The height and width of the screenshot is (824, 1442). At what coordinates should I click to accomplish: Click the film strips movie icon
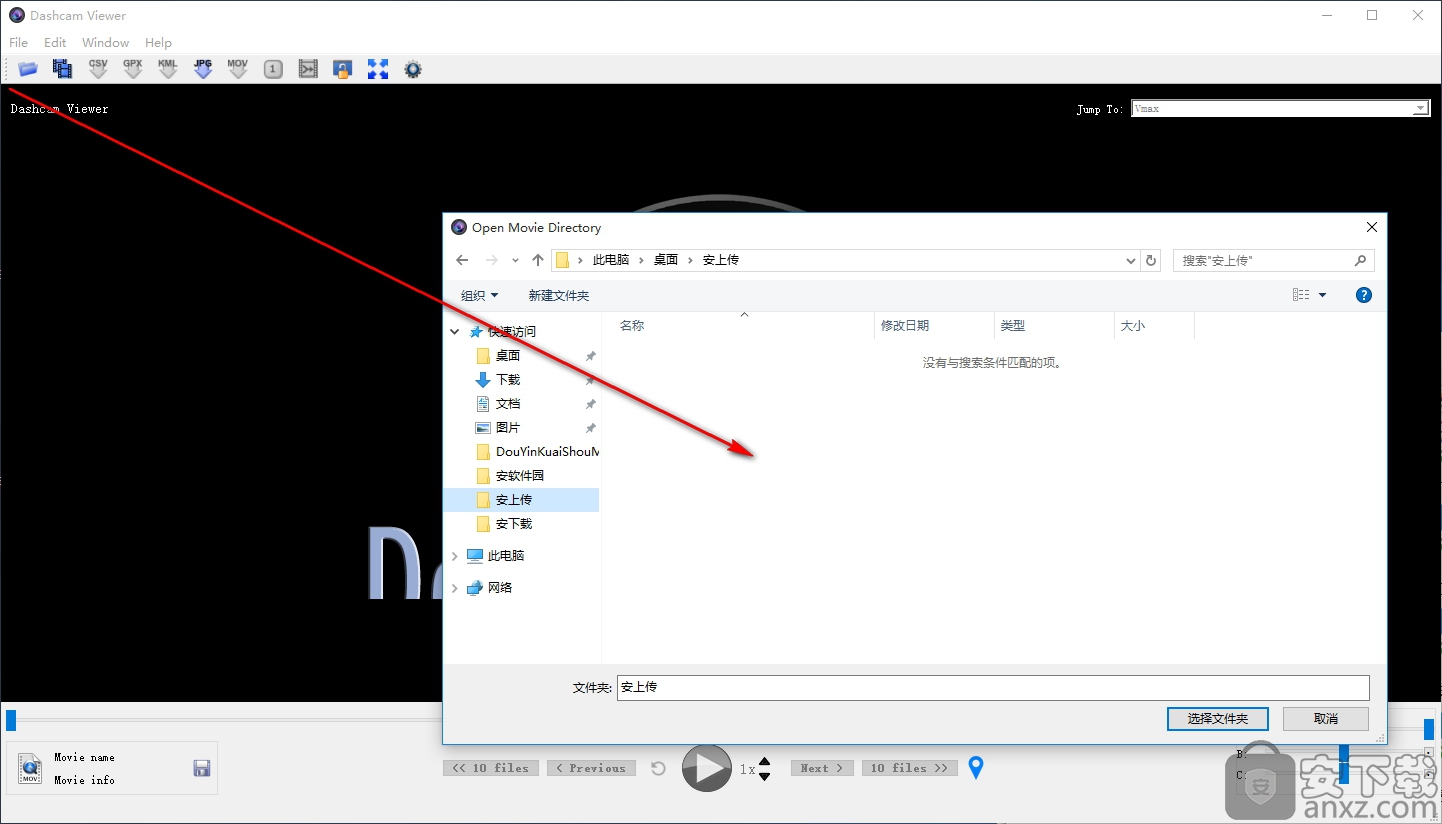(x=63, y=69)
